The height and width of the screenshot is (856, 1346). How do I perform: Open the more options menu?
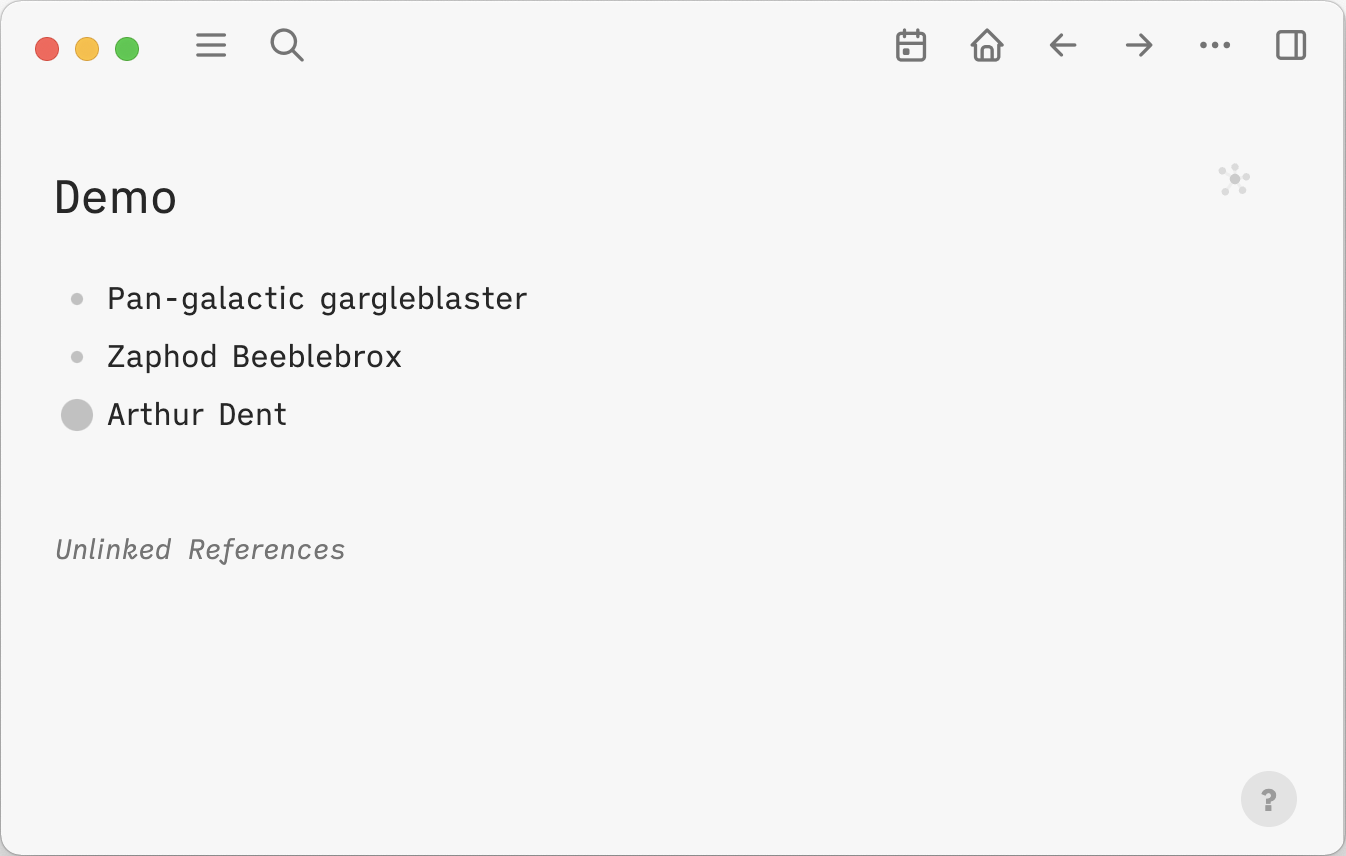pos(1214,45)
